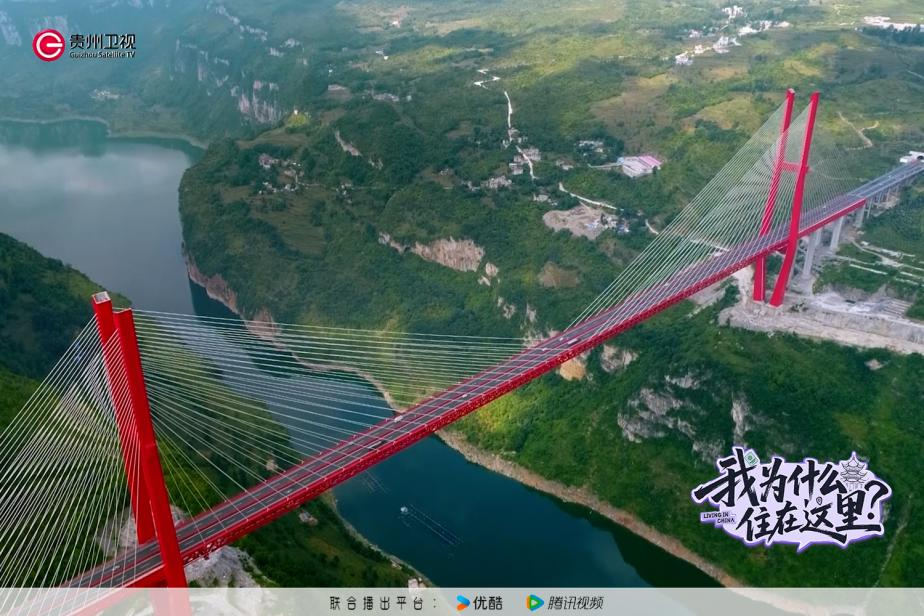Image resolution: width=924 pixels, height=616 pixels.
Task: Click the 贵州卫视 channel name text
Action: click(x=102, y=42)
